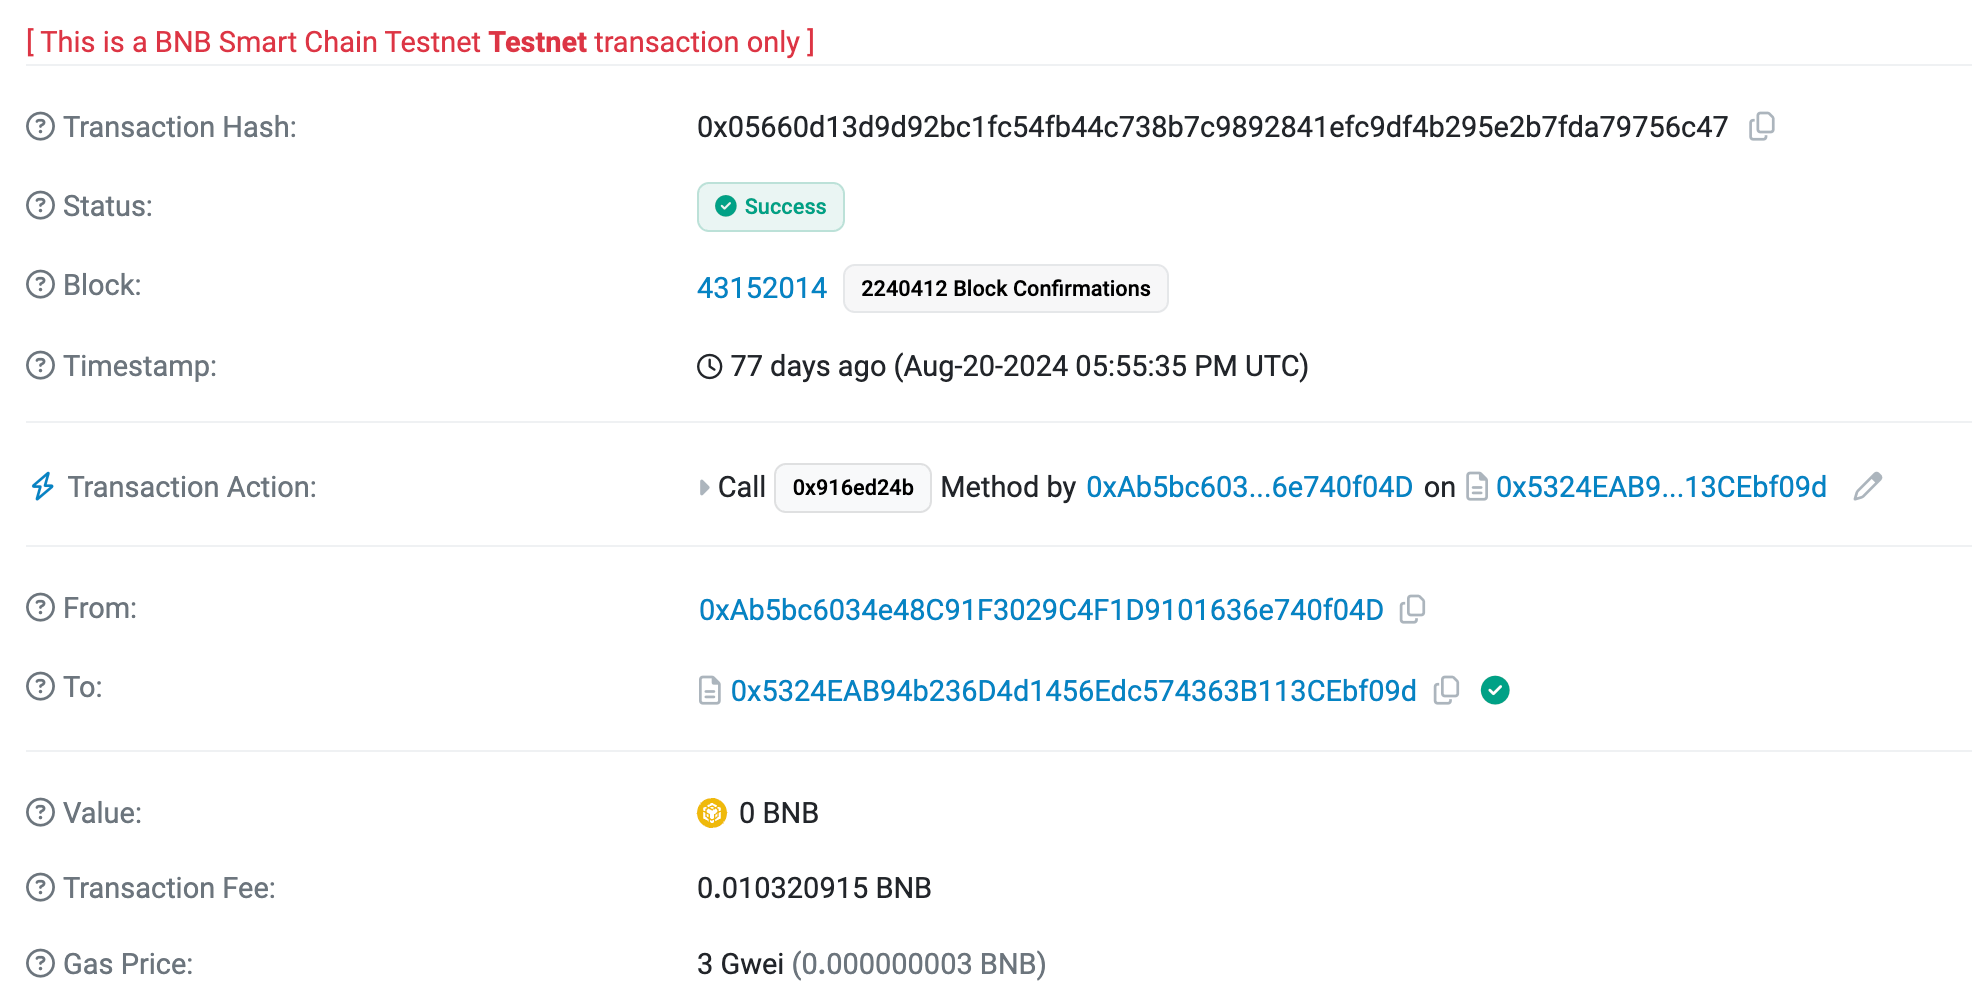
Task: Expand the Transaction Action call arrow
Action: point(704,488)
